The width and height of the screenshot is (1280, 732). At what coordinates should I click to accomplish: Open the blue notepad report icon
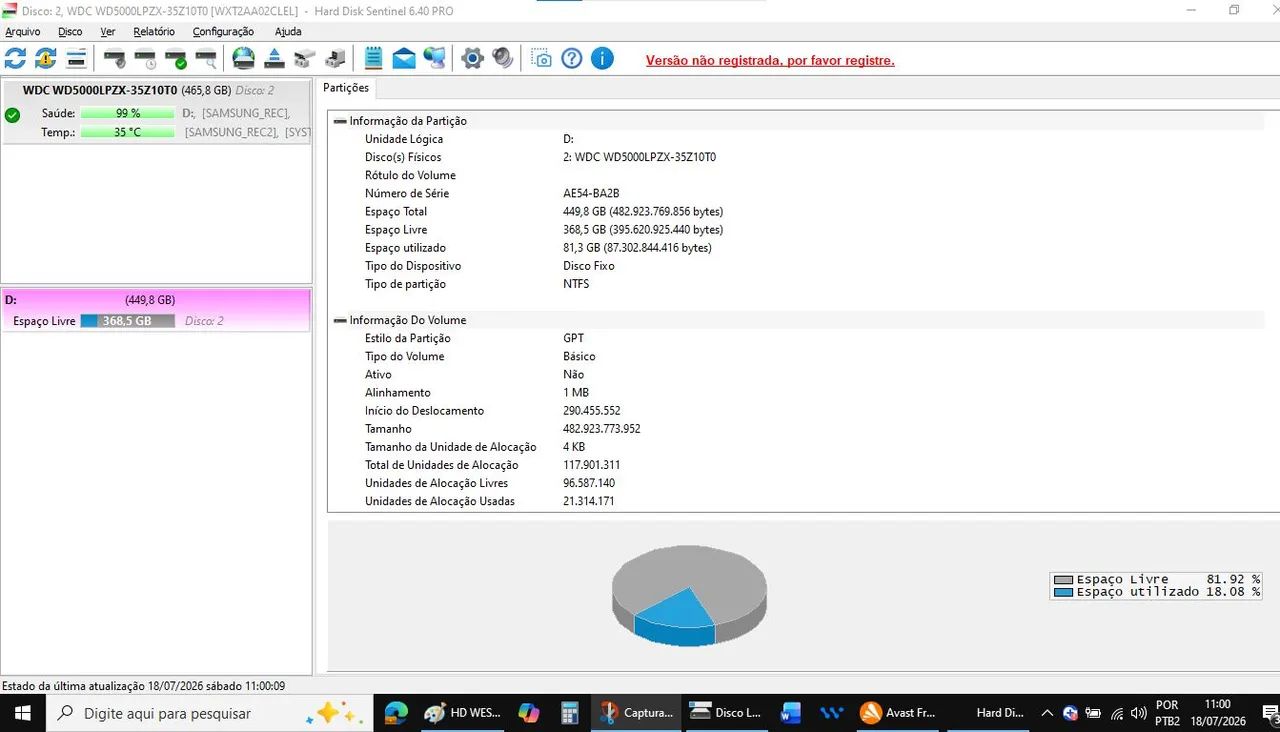373,58
